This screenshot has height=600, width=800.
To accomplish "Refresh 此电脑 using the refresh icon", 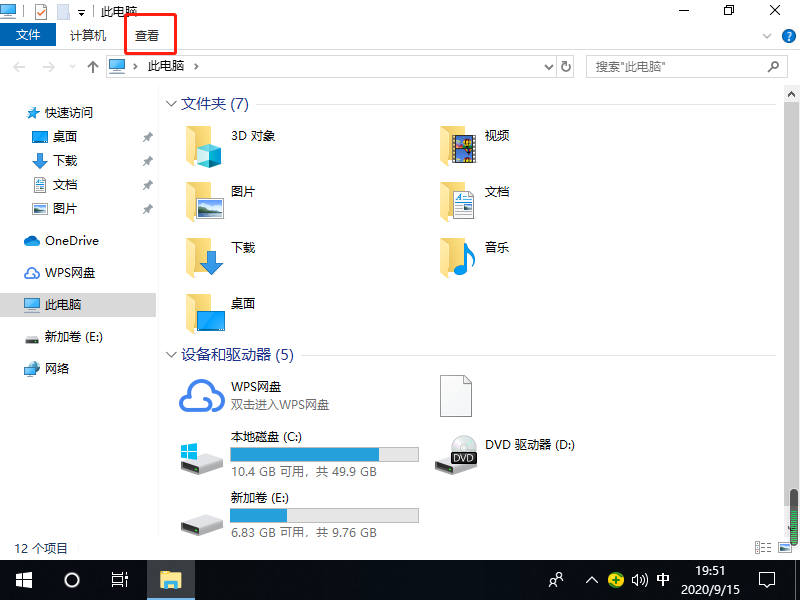I will click(x=564, y=66).
